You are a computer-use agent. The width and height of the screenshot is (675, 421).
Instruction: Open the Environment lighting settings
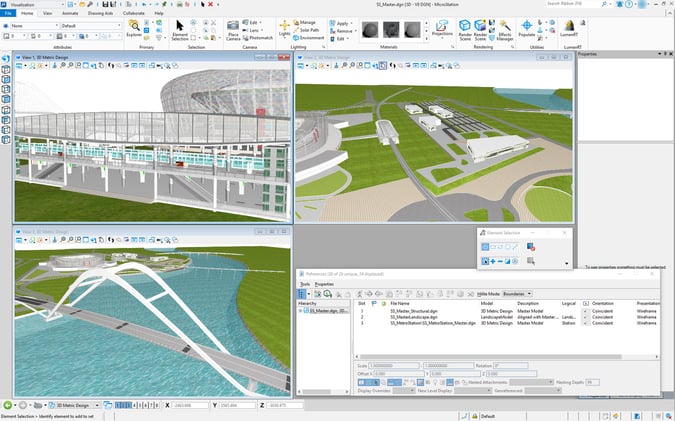(308, 38)
